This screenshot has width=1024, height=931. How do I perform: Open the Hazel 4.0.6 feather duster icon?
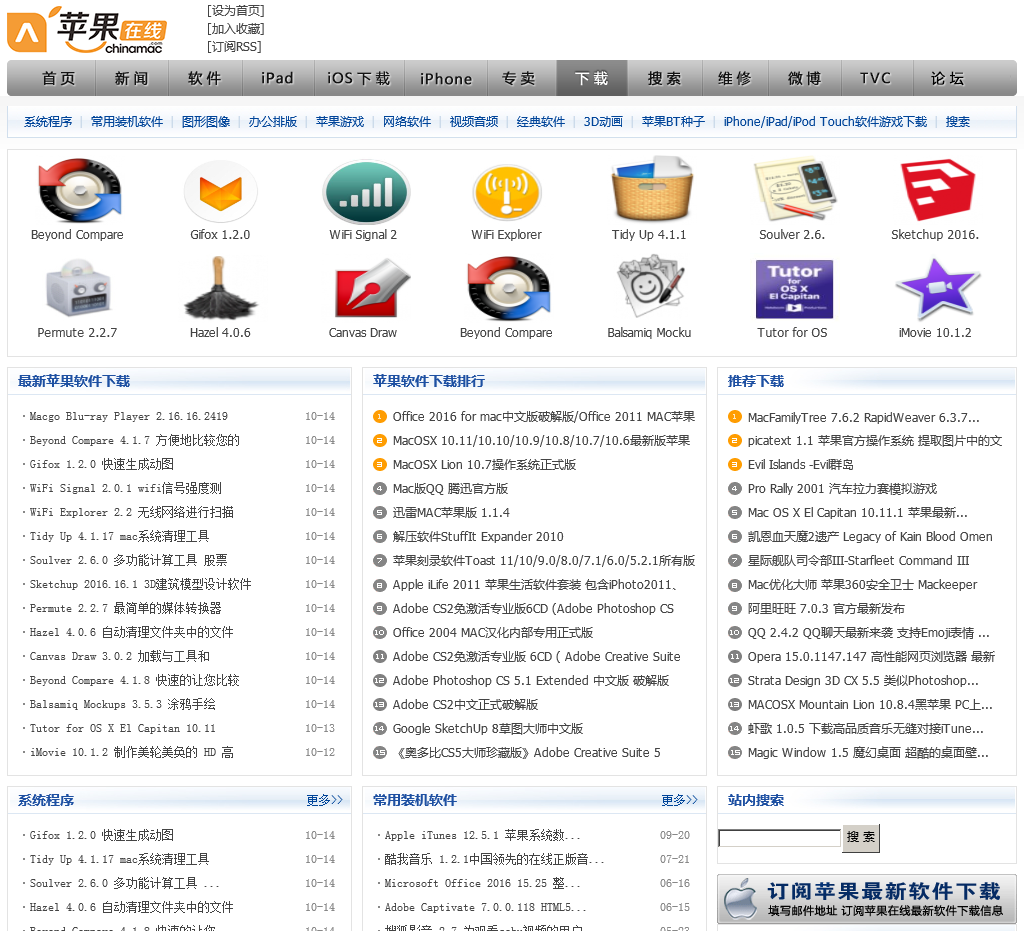pyautogui.click(x=220, y=288)
